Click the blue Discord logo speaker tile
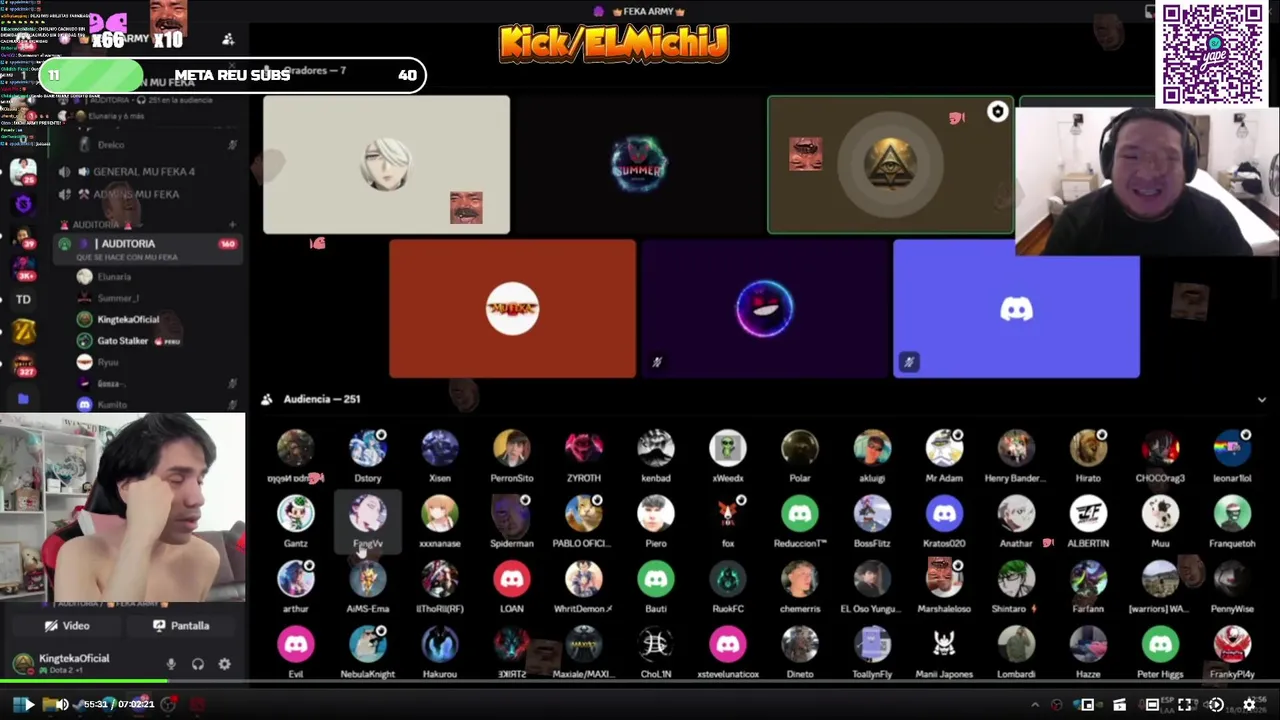The image size is (1280, 720). point(1016,309)
